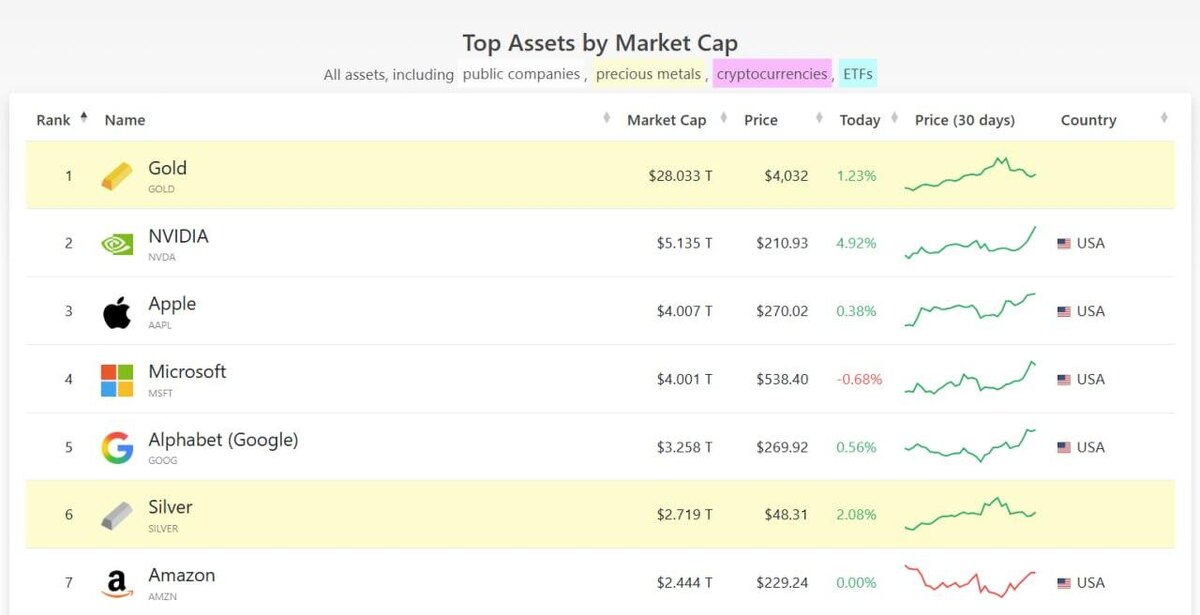Click the Amazon logo icon
1200x615 pixels.
[117, 583]
